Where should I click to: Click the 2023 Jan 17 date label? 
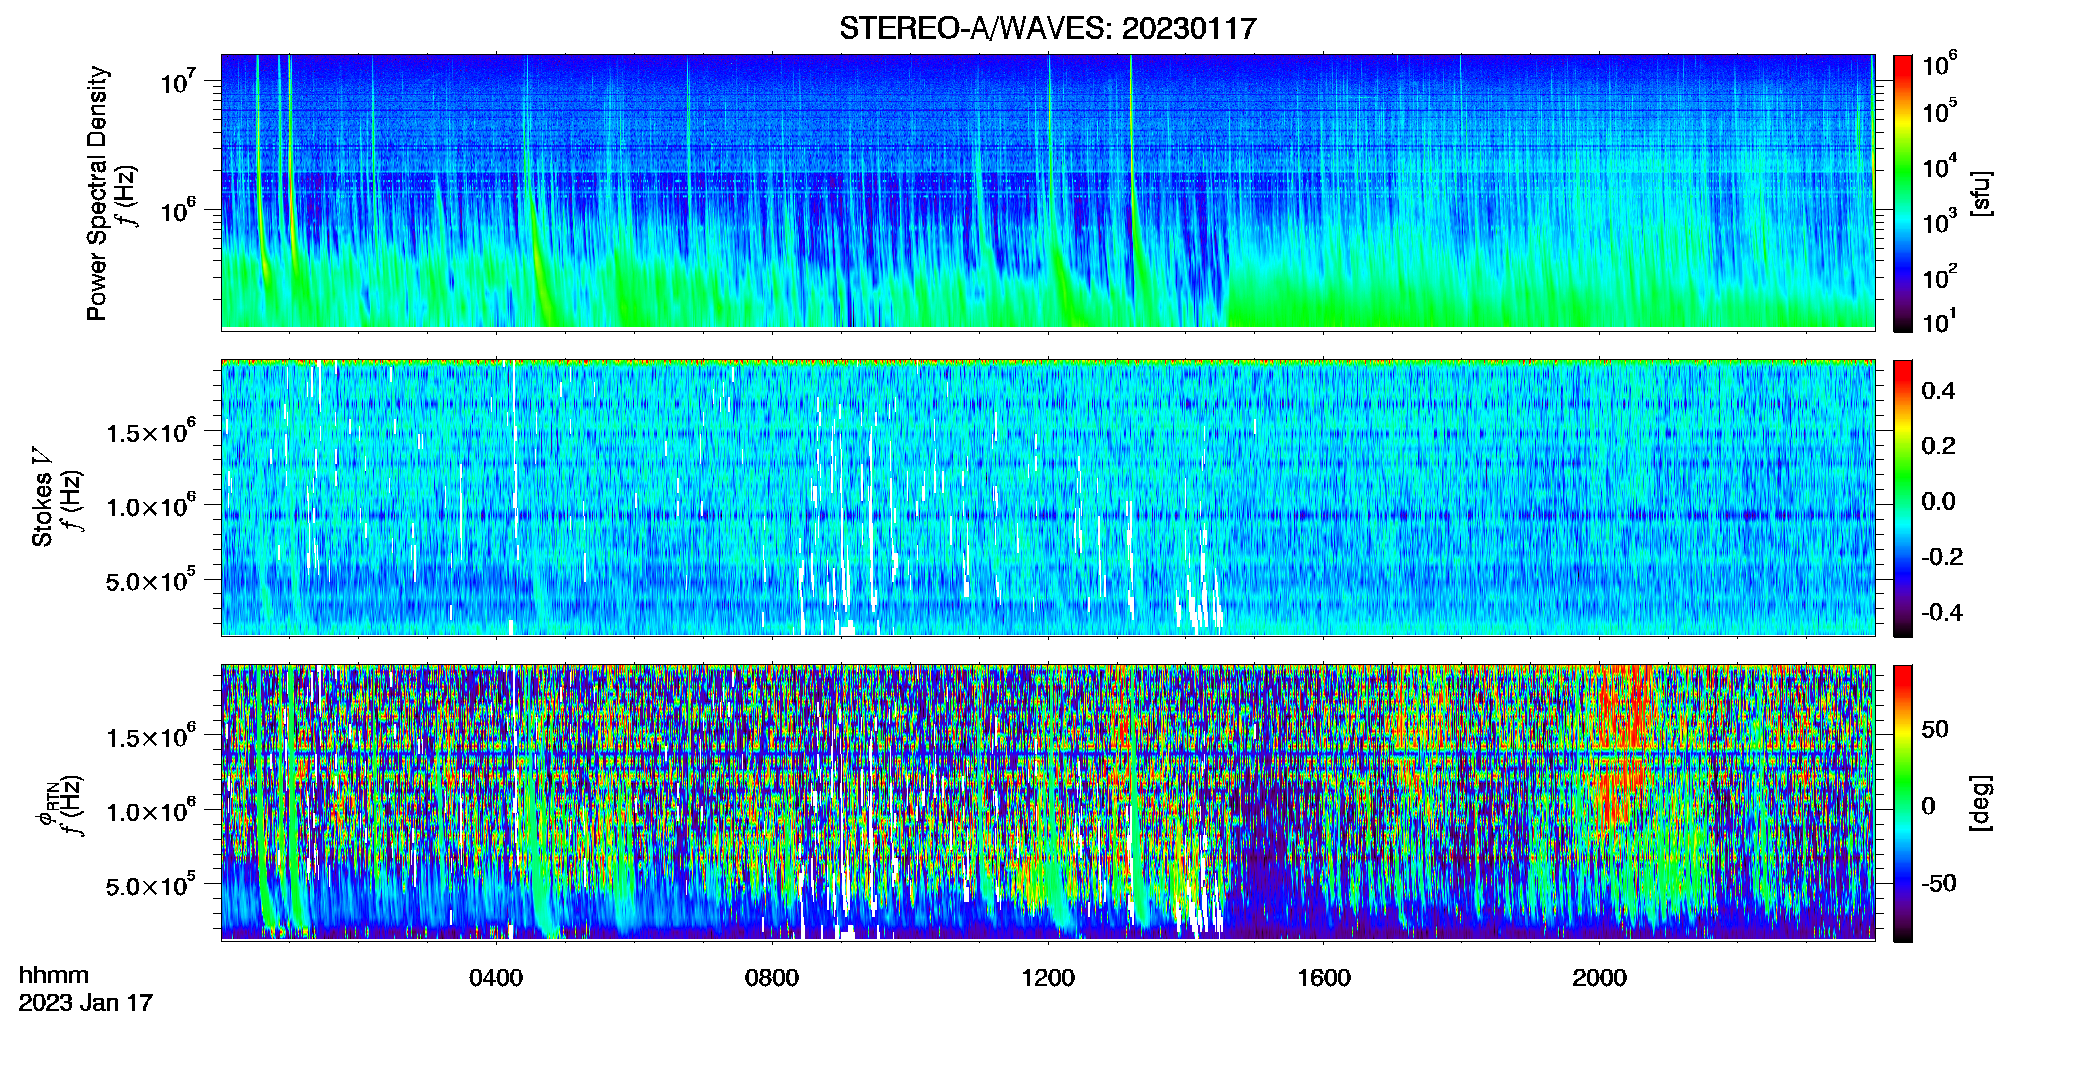coord(86,1002)
